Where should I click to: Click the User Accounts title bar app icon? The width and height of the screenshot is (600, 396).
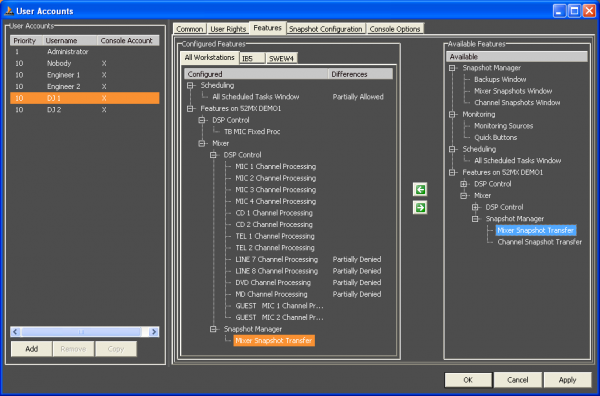pyautogui.click(x=8, y=11)
